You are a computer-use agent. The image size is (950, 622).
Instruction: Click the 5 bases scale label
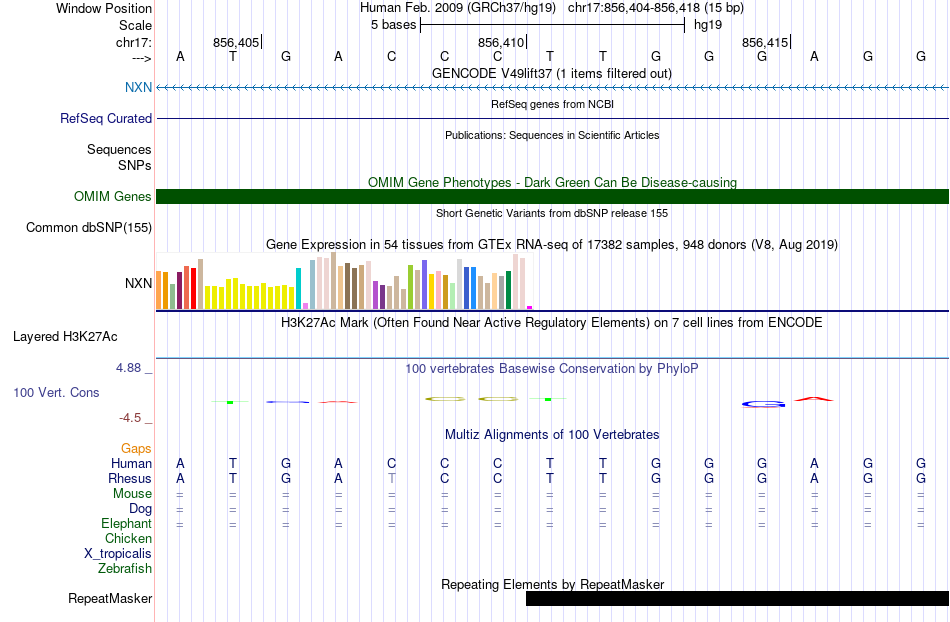tap(394, 25)
